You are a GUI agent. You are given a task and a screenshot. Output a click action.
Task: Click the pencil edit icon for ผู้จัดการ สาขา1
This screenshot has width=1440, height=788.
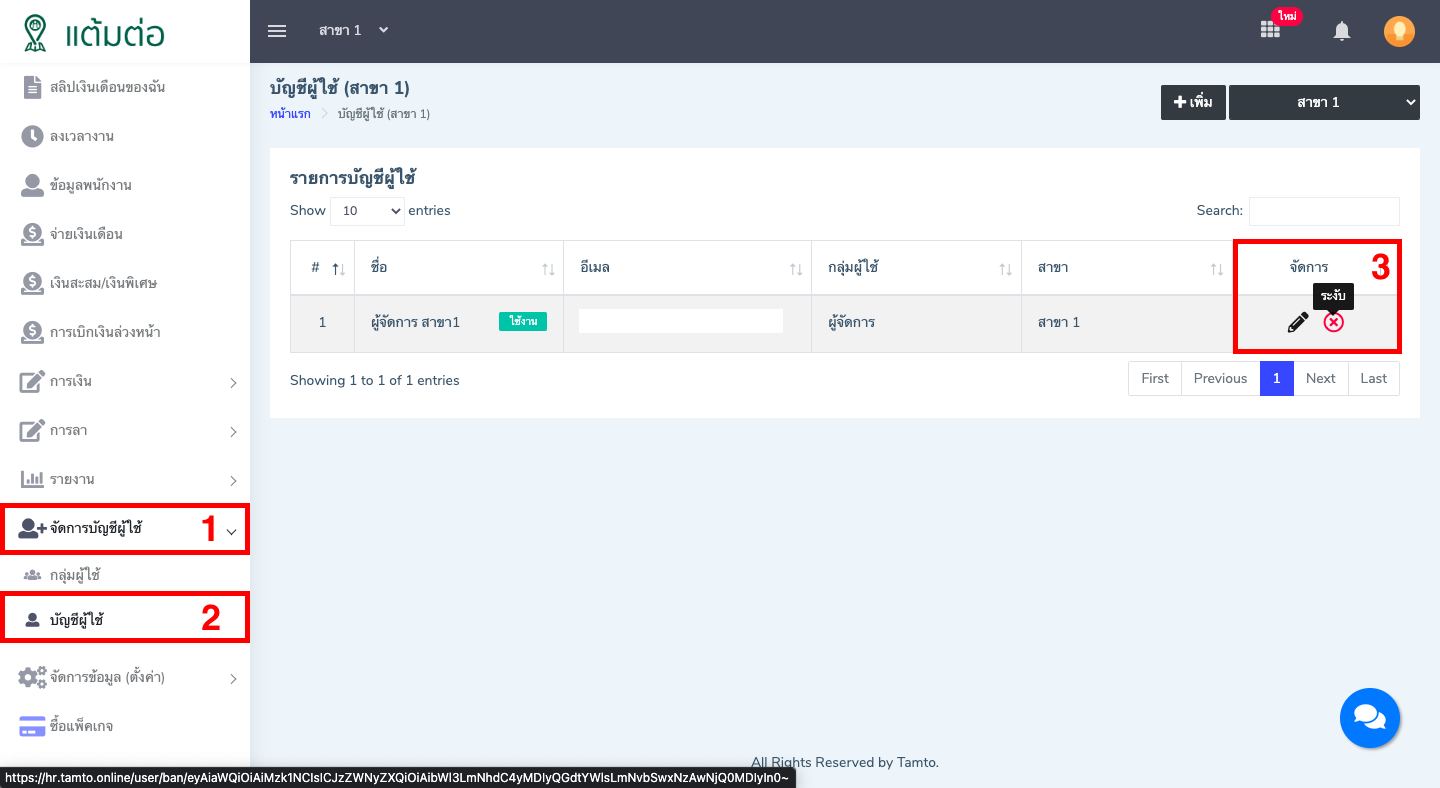coord(1297,322)
